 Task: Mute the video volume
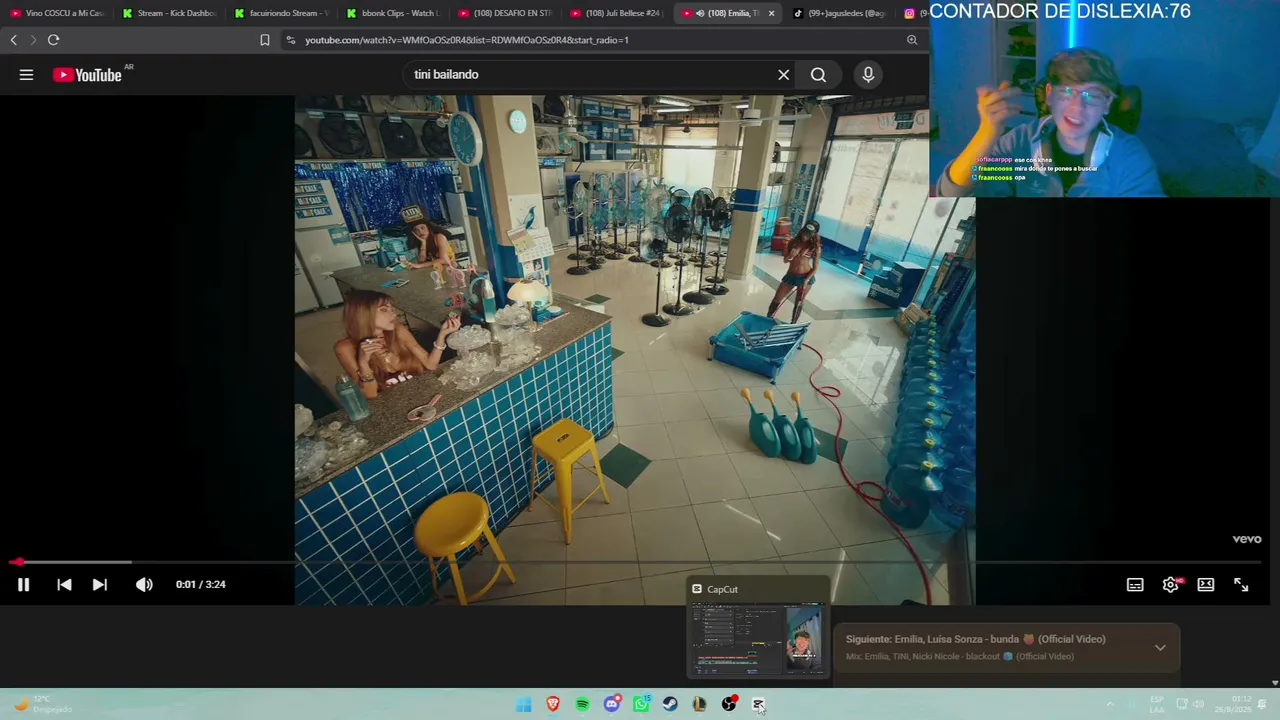[144, 584]
